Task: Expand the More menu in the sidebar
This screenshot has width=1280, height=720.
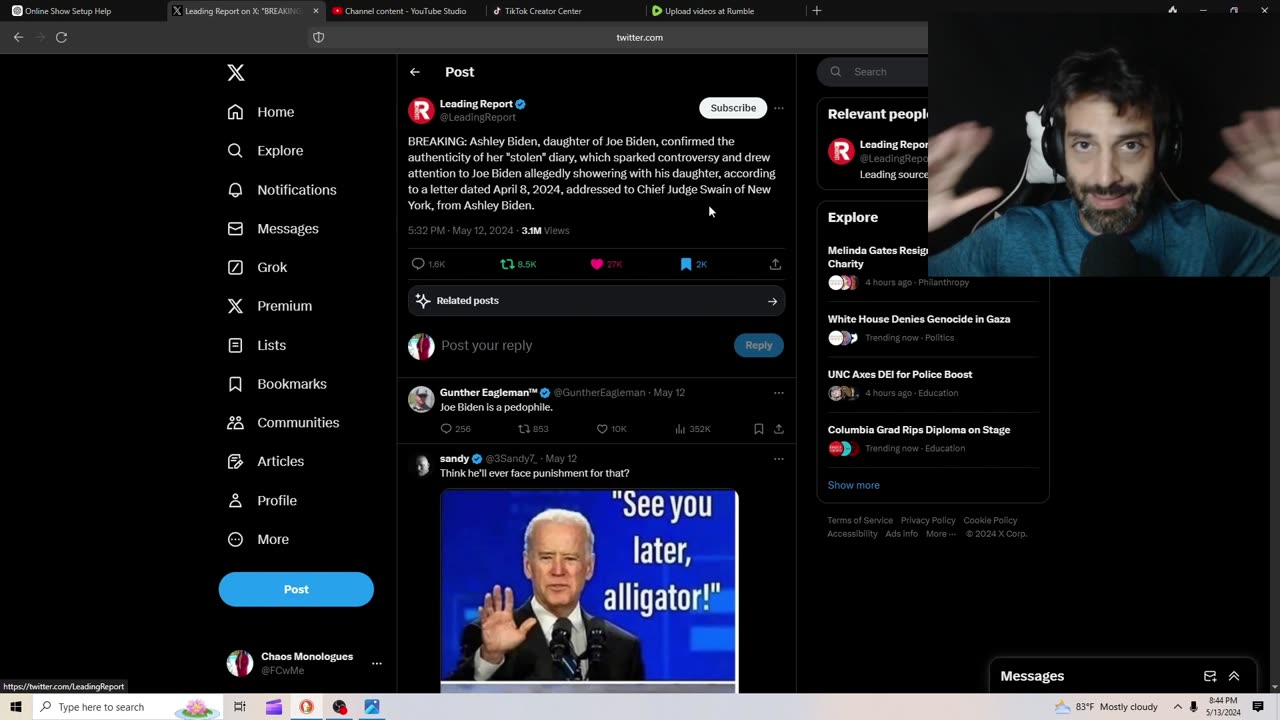Action: [258, 539]
